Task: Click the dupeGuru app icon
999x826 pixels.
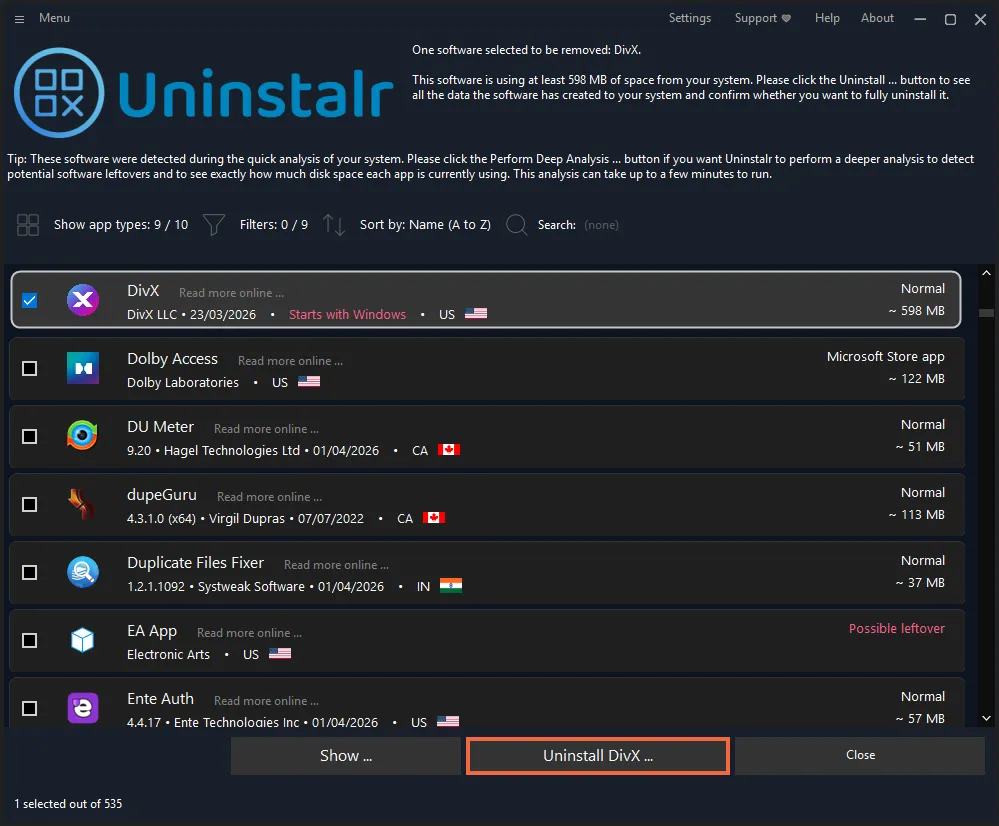Action: click(83, 504)
